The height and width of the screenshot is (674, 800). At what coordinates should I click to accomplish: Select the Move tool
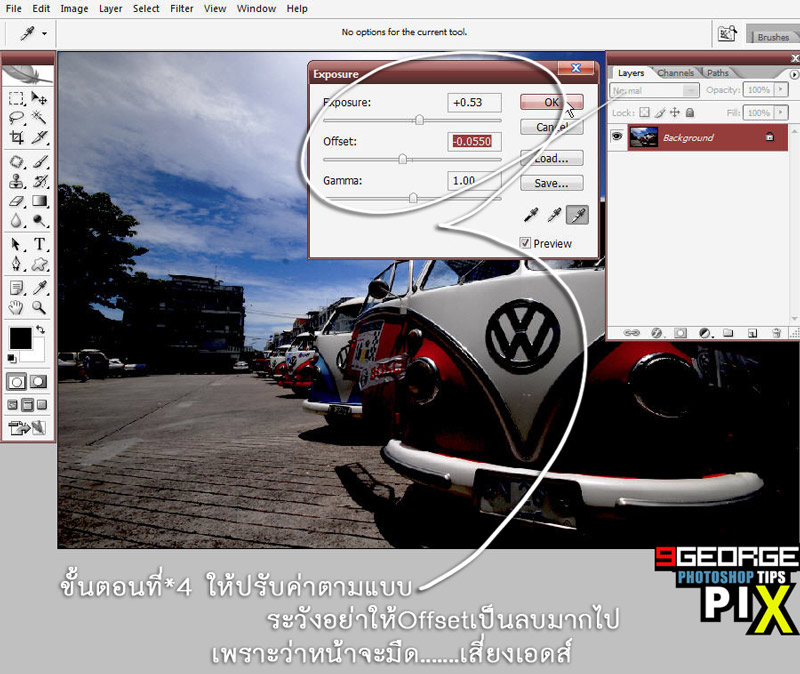39,98
